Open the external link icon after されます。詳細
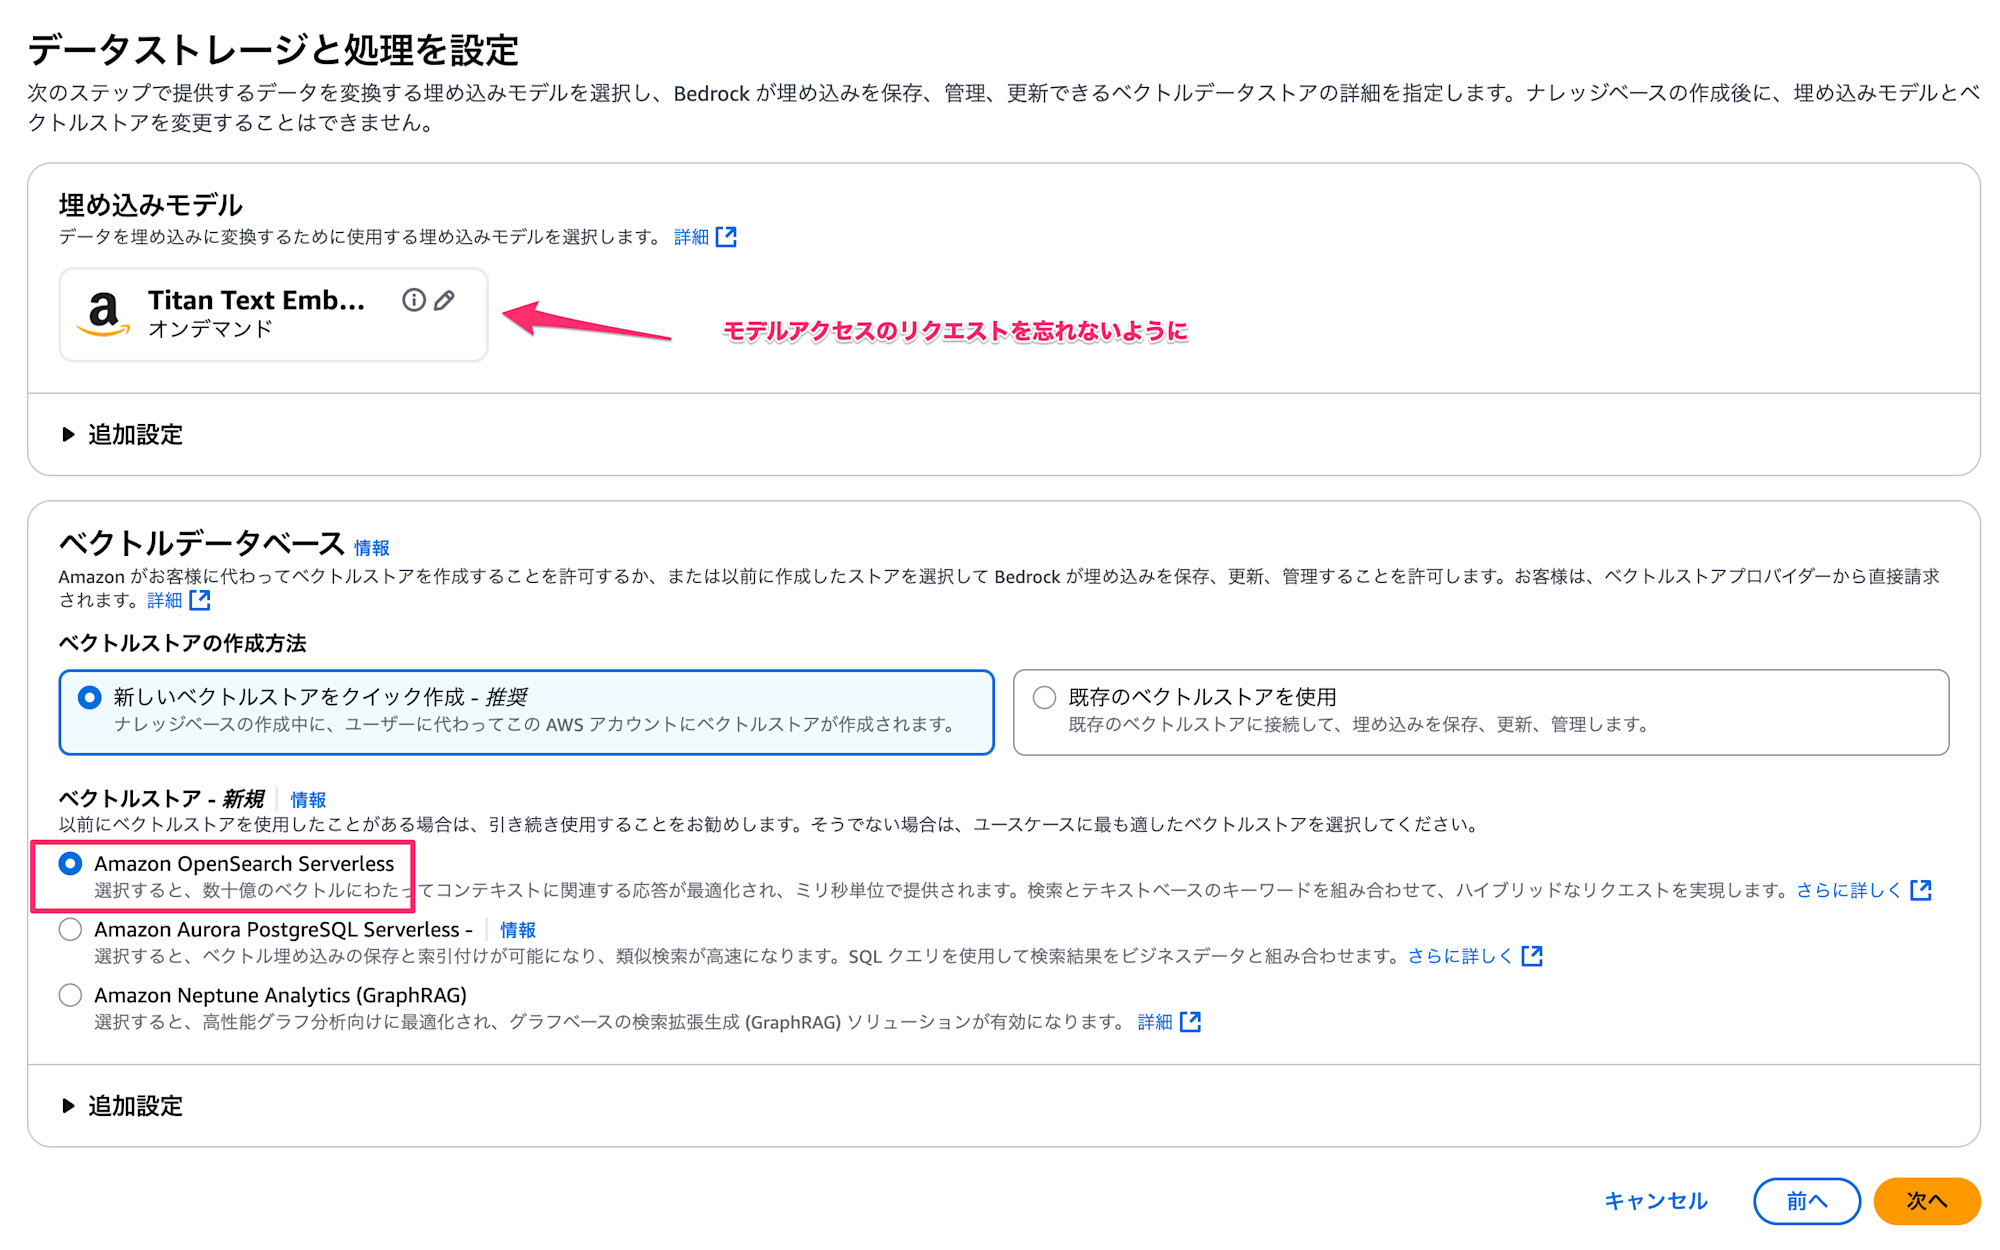 (x=200, y=600)
